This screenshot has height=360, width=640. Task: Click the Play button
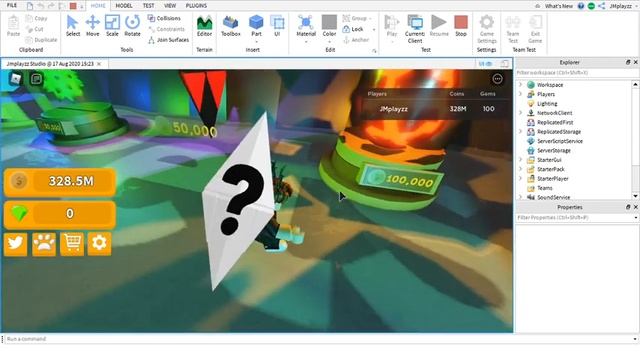click(x=391, y=26)
